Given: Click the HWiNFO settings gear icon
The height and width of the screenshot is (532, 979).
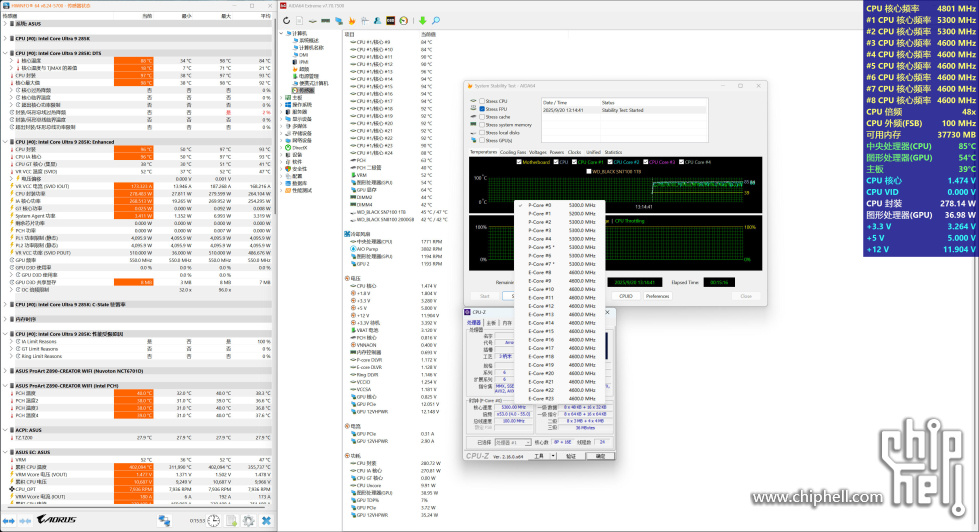Looking at the screenshot, I should 247,521.
